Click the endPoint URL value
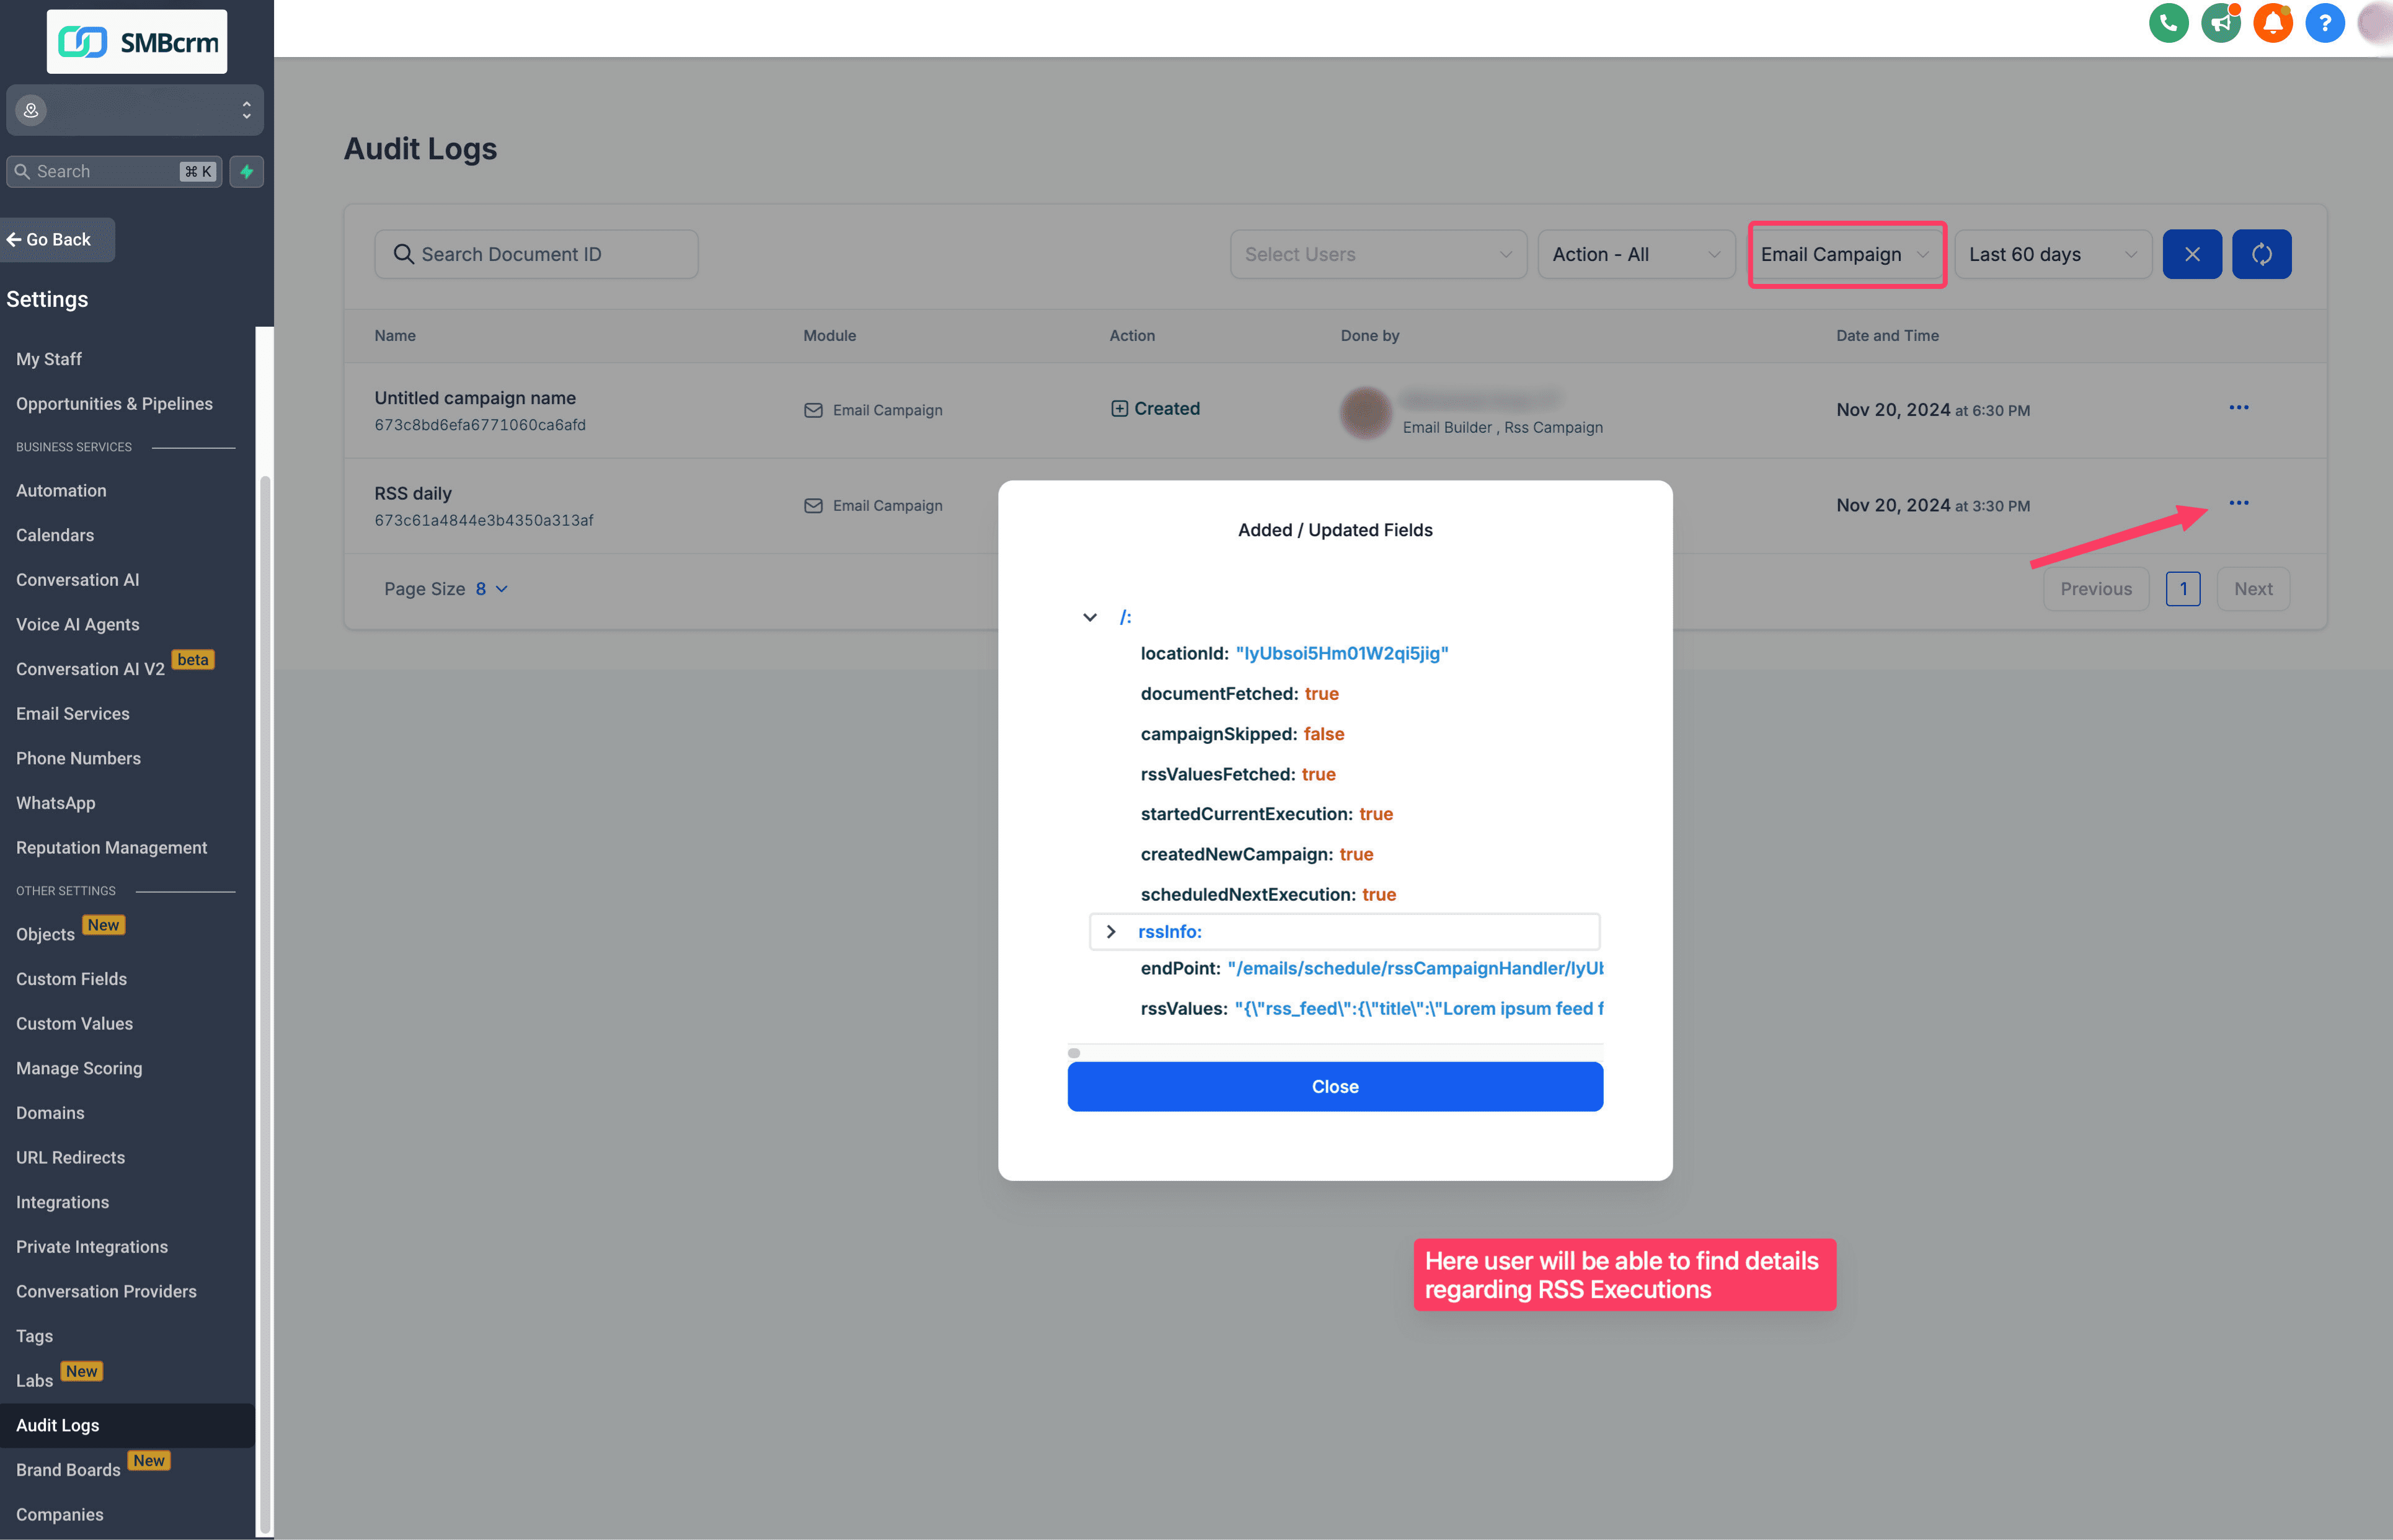This screenshot has width=2393, height=1540. (1415, 968)
